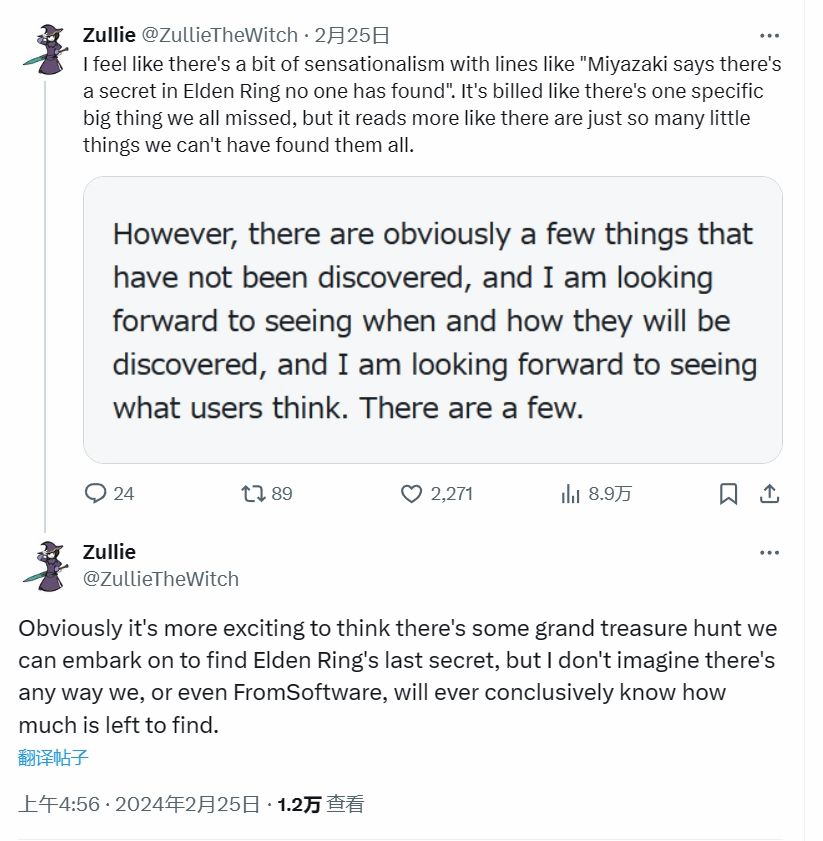The height and width of the screenshot is (841, 823).
Task: Click the 1.2万 查看 view count
Action: click(x=320, y=804)
